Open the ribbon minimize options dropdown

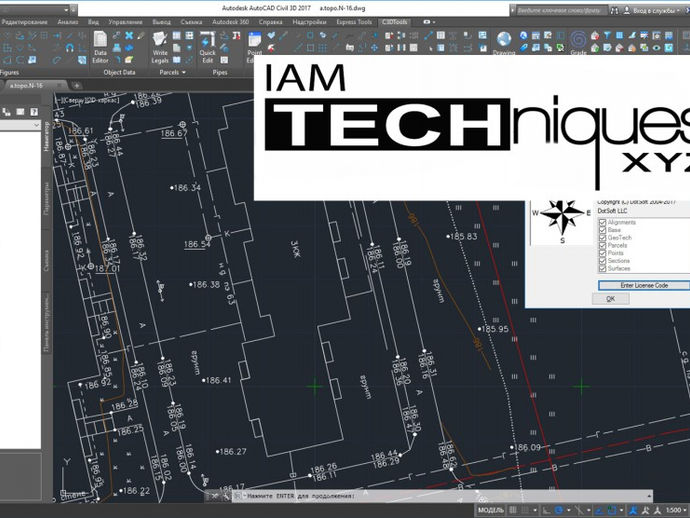tap(434, 22)
